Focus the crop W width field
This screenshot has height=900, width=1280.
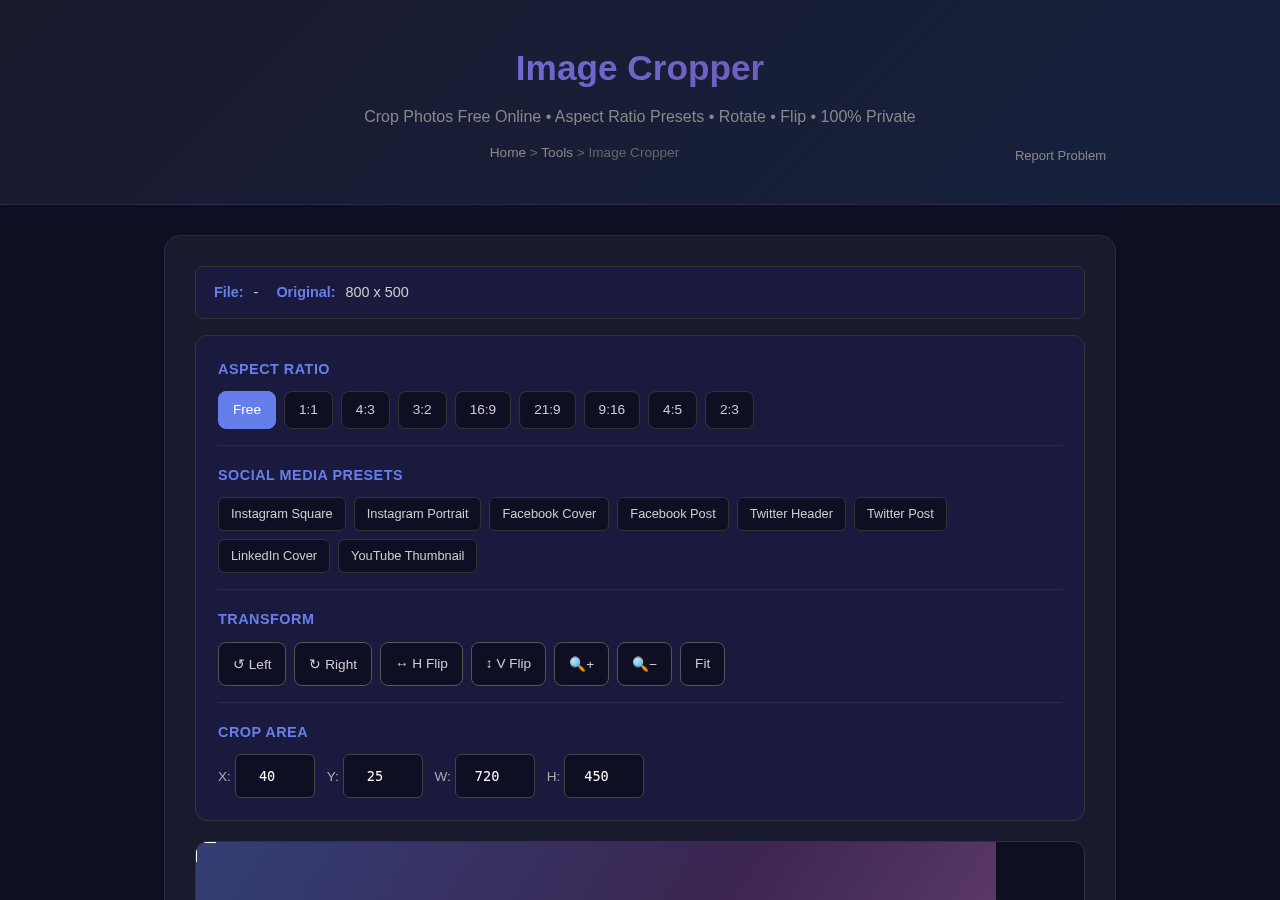495,776
